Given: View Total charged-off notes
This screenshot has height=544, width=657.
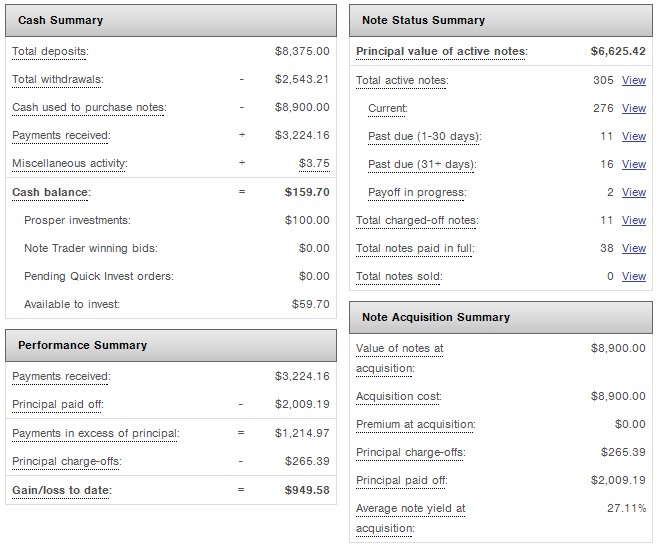Looking at the screenshot, I should tap(633, 220).
